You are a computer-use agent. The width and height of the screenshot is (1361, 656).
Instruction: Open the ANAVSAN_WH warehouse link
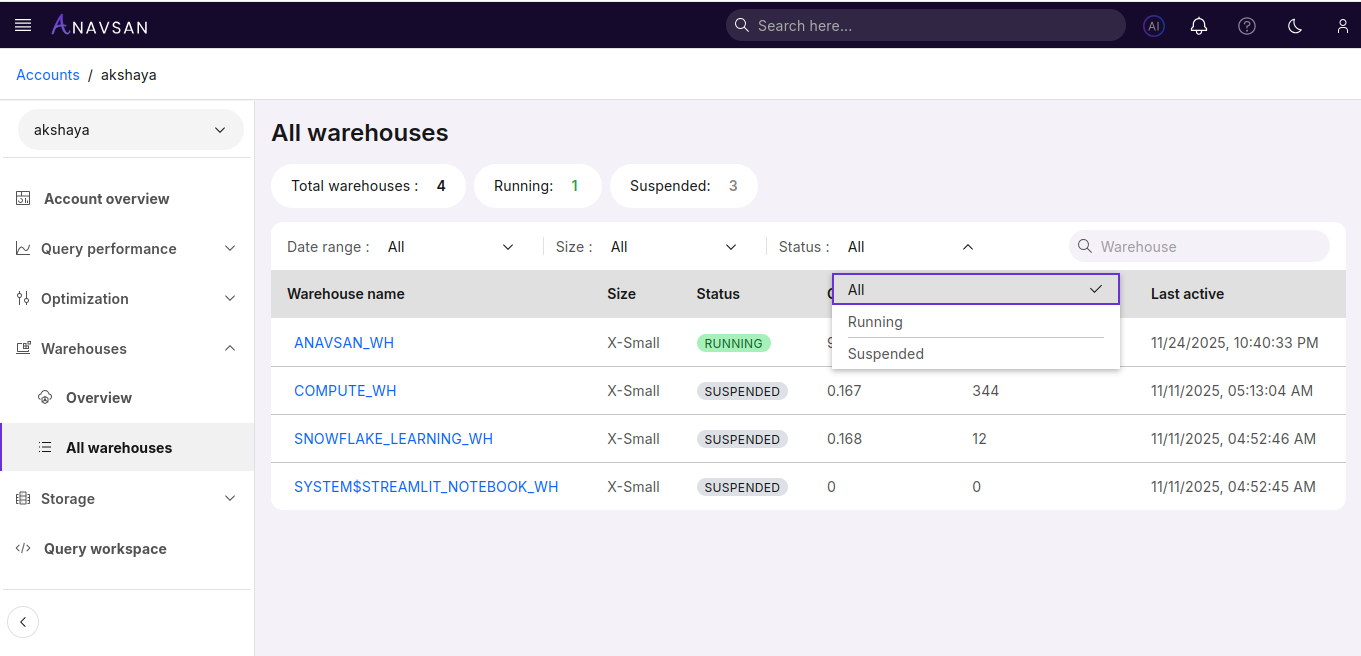pos(344,343)
